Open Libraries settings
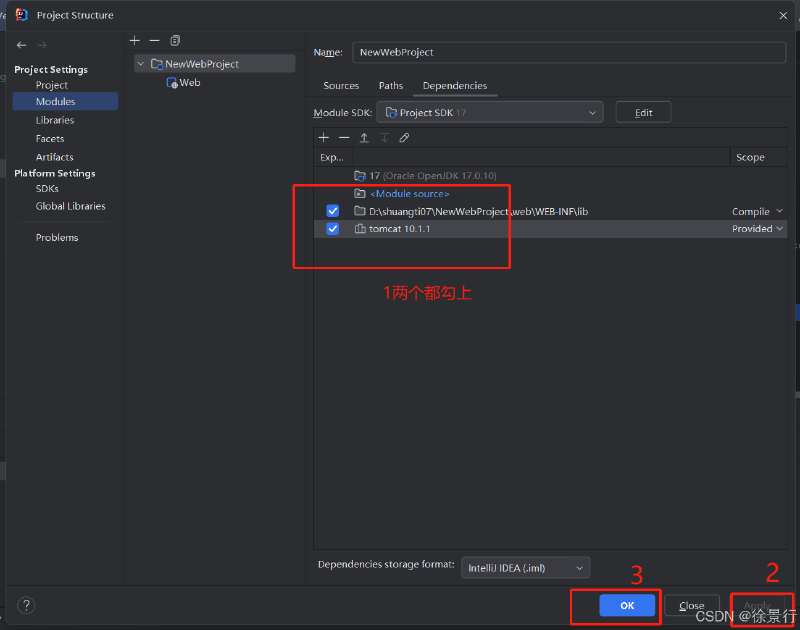 (x=55, y=120)
